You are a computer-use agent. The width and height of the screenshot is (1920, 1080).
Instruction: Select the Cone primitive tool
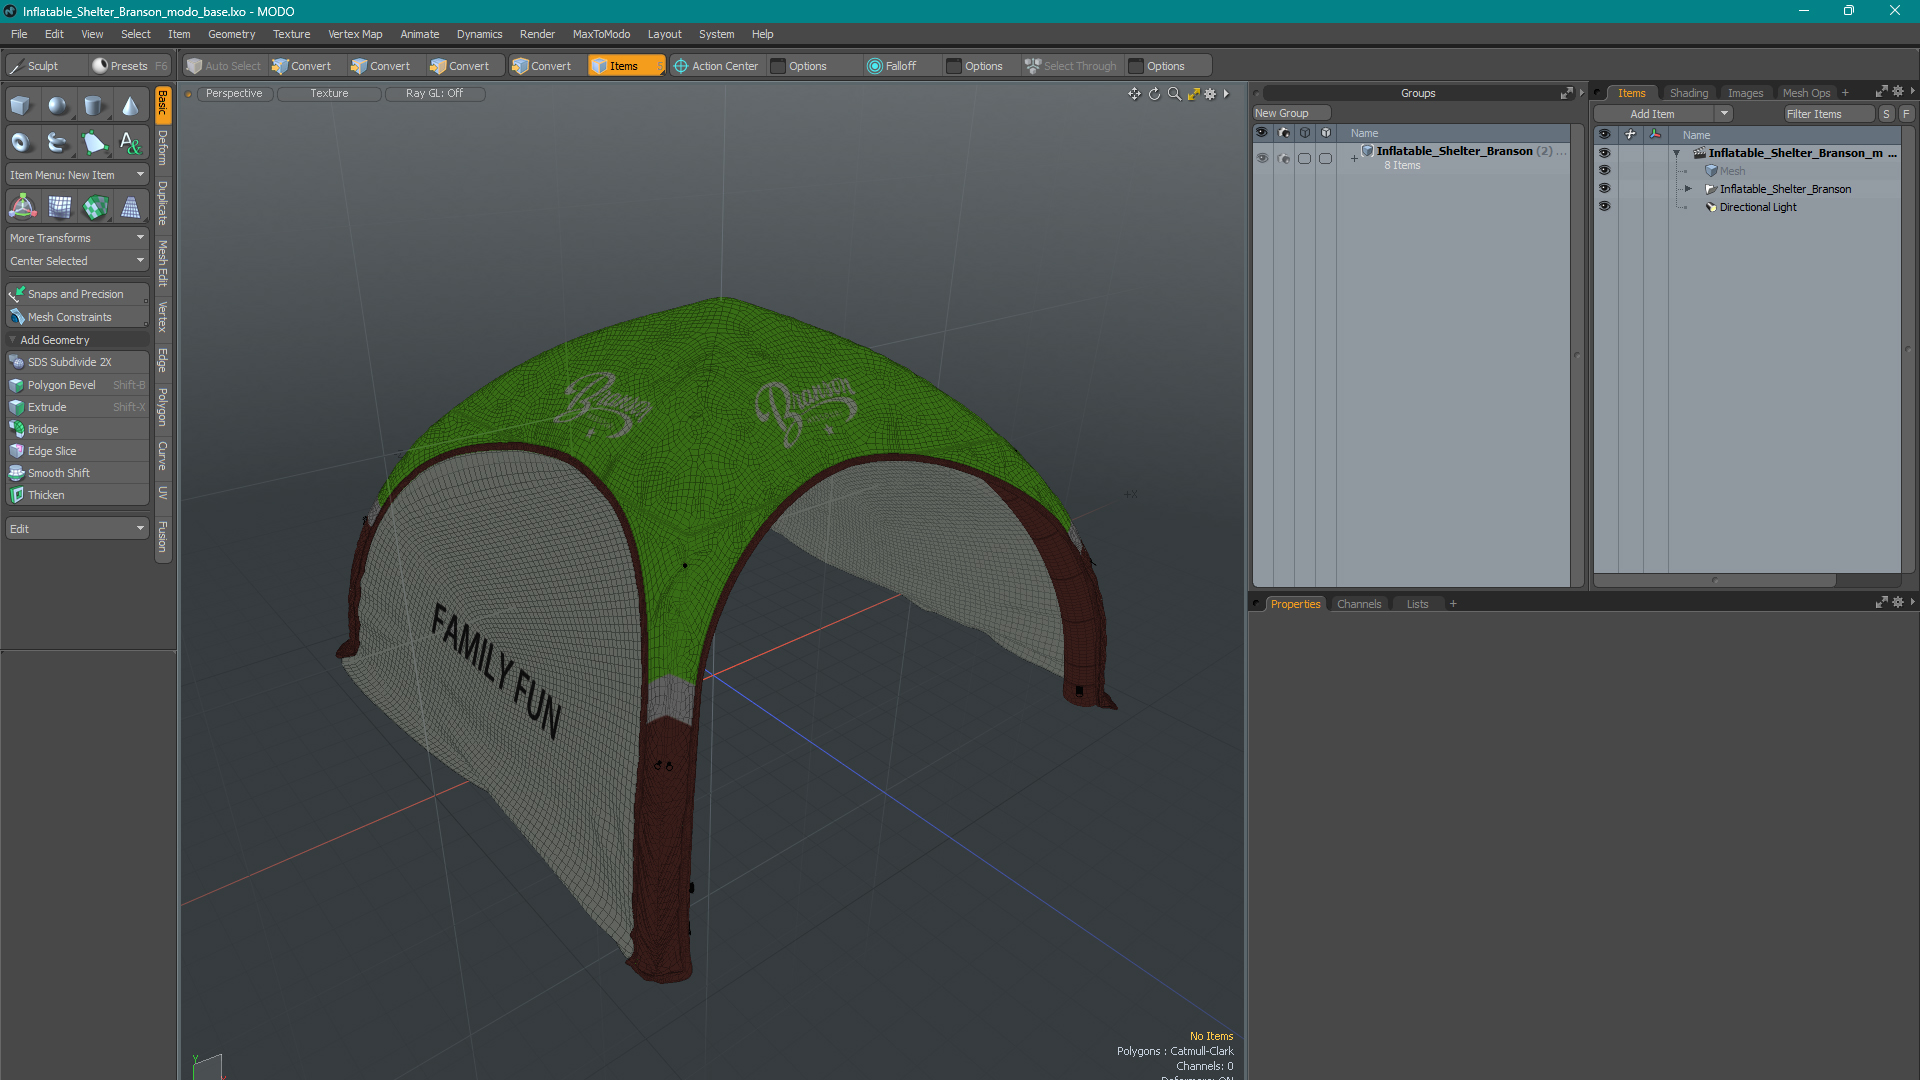click(130, 106)
